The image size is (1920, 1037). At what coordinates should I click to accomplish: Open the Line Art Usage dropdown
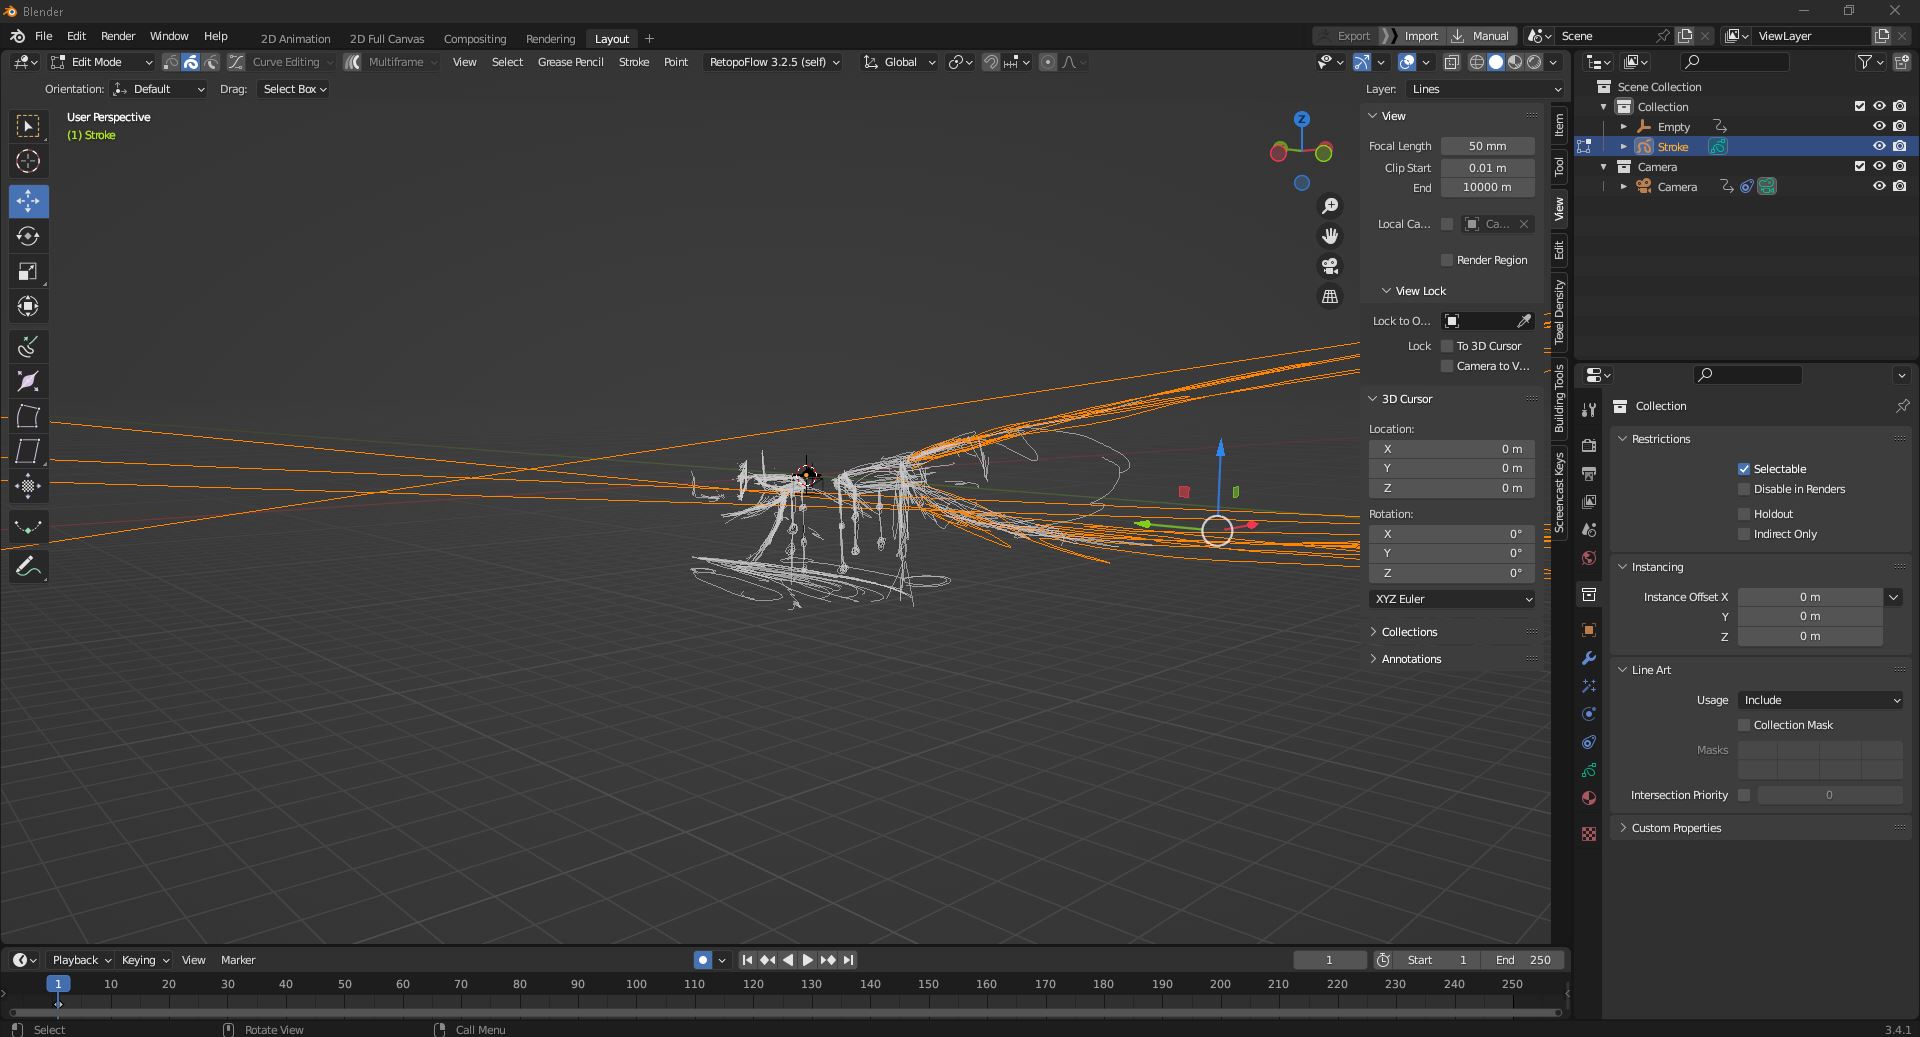1820,700
